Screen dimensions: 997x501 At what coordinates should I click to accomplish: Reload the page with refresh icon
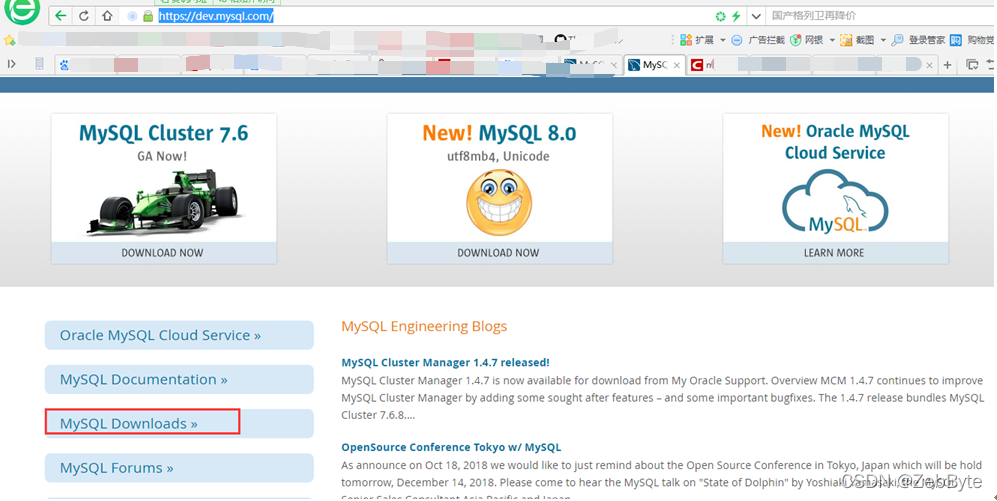84,16
